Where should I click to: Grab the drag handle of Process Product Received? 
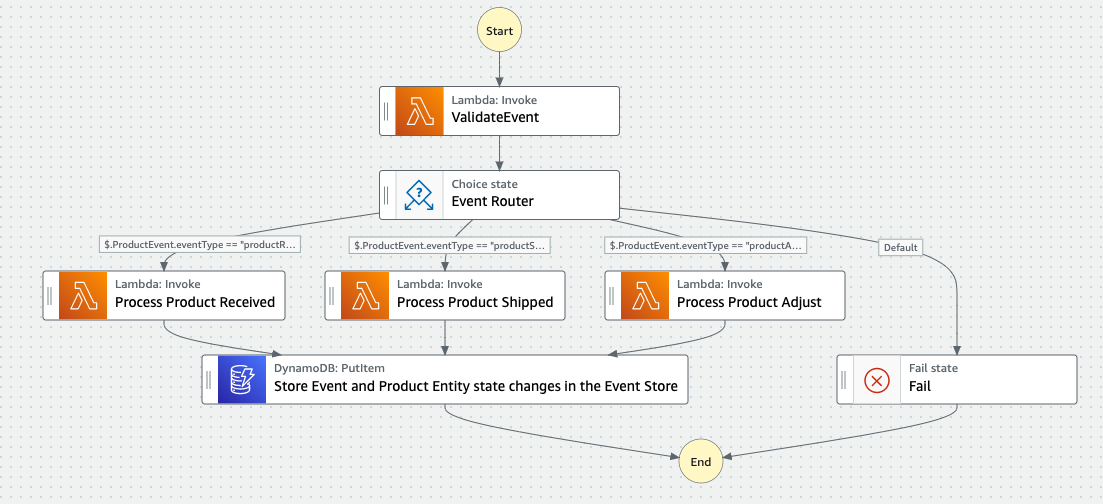51,296
